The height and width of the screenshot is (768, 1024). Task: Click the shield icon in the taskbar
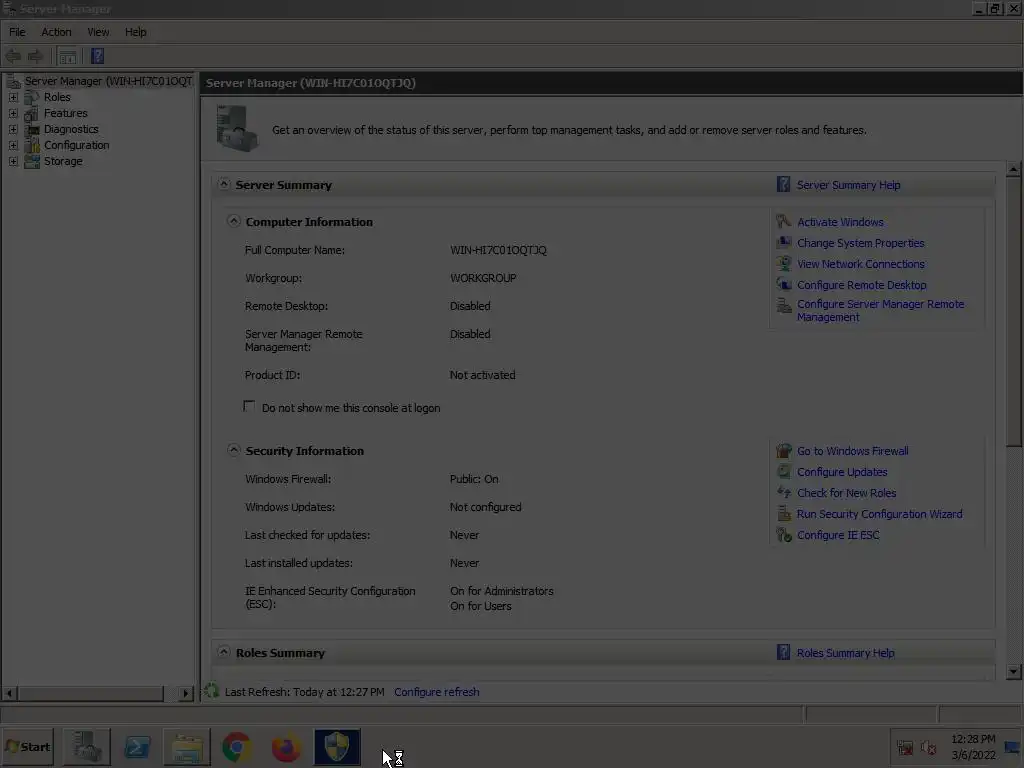pyautogui.click(x=337, y=746)
